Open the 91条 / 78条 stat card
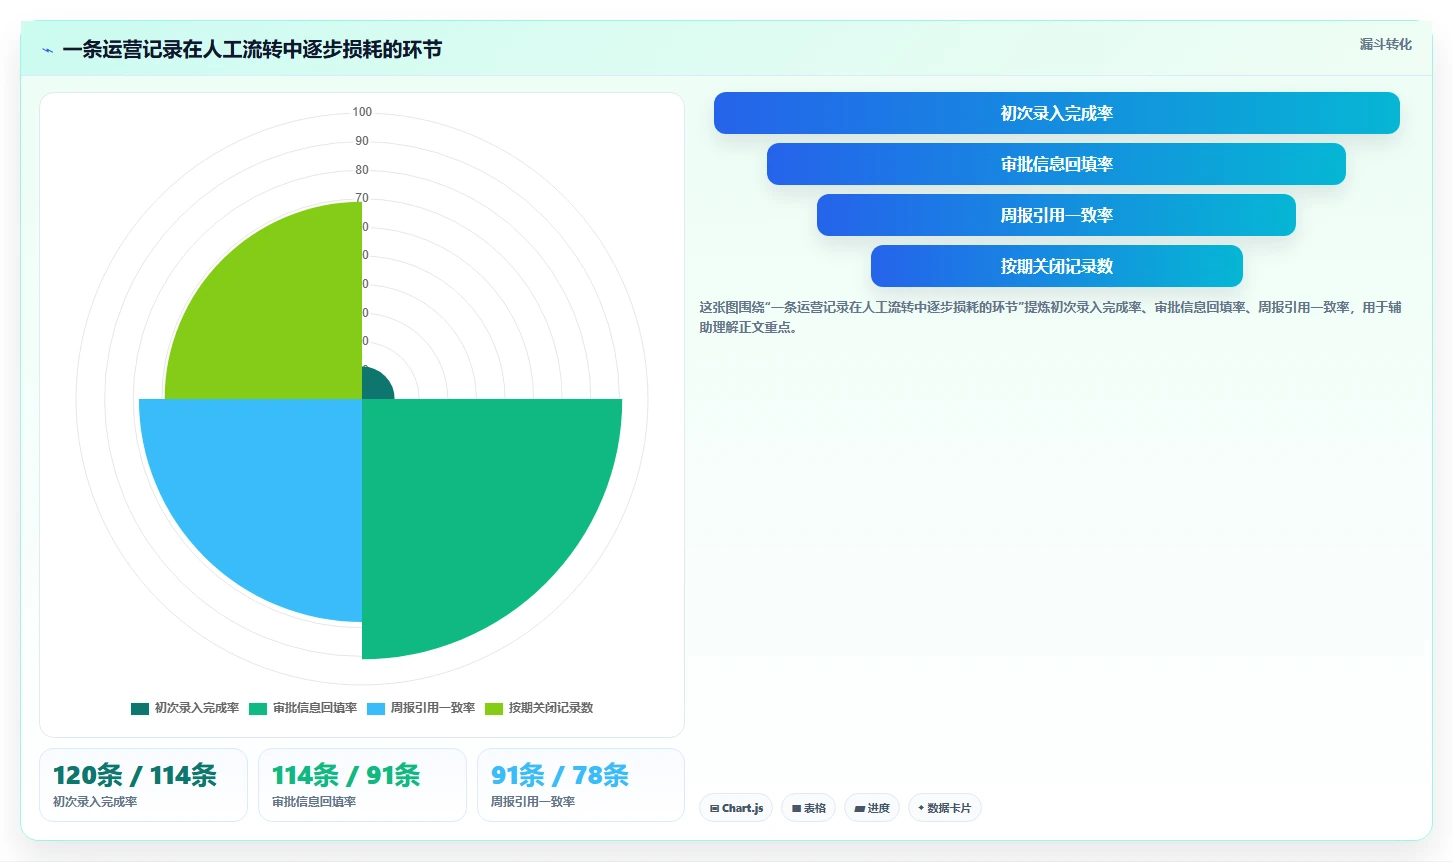Image resolution: width=1453 pixels, height=862 pixels. click(x=581, y=785)
